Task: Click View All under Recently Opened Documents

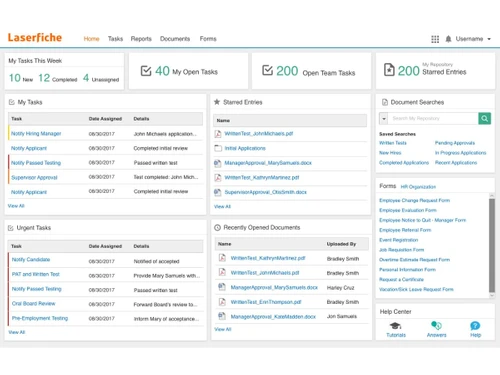Action: pyautogui.click(x=223, y=329)
